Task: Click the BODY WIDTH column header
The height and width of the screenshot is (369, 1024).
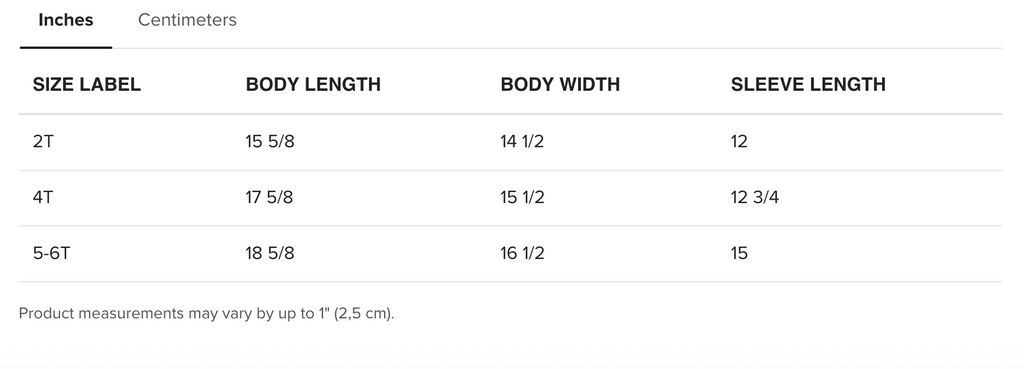Action: coord(560,84)
